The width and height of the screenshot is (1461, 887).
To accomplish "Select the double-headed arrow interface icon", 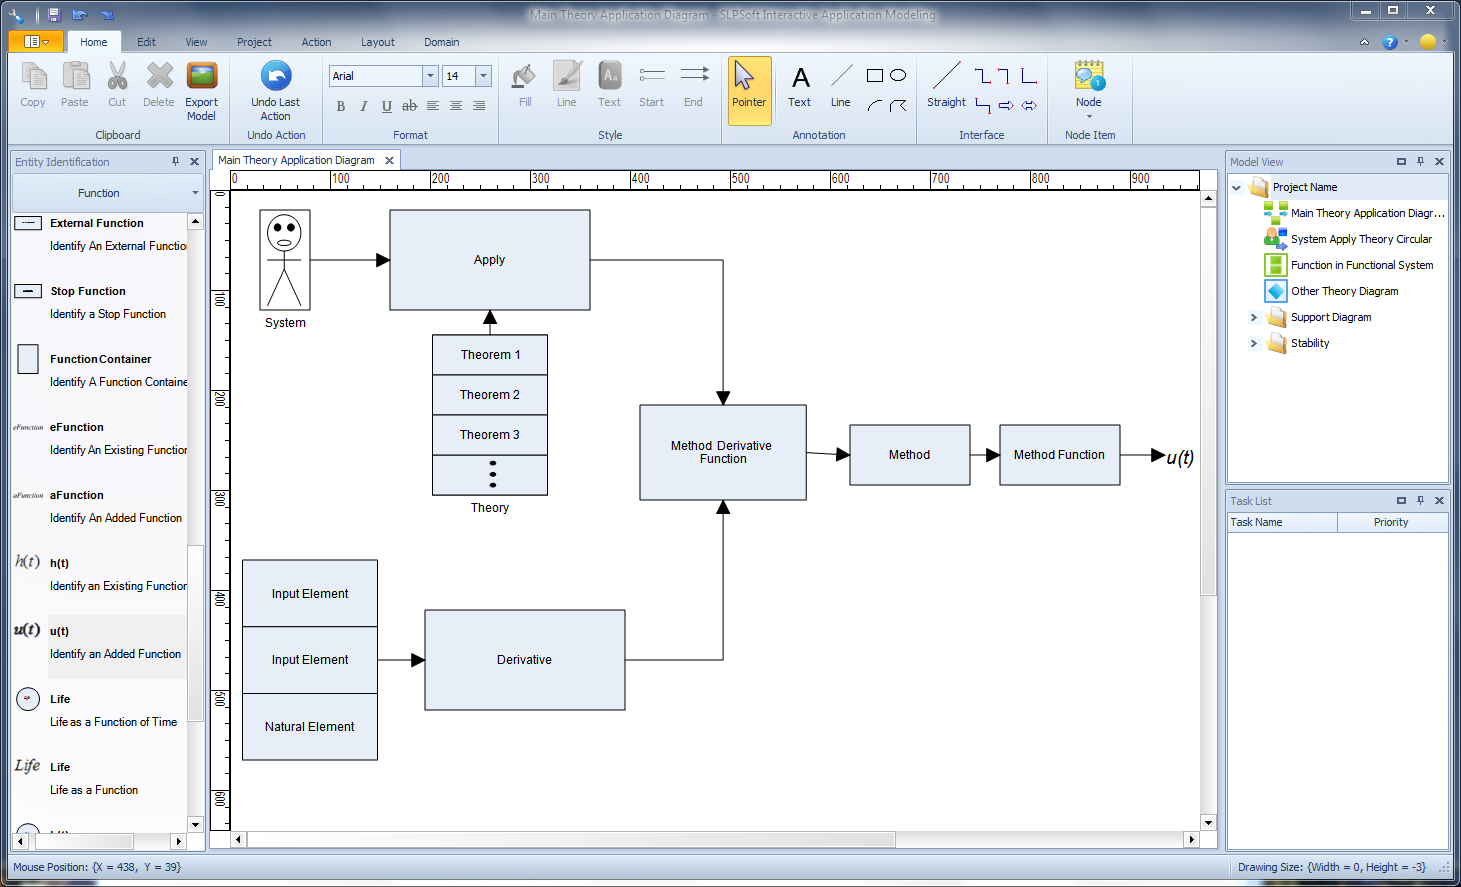I will point(1029,105).
